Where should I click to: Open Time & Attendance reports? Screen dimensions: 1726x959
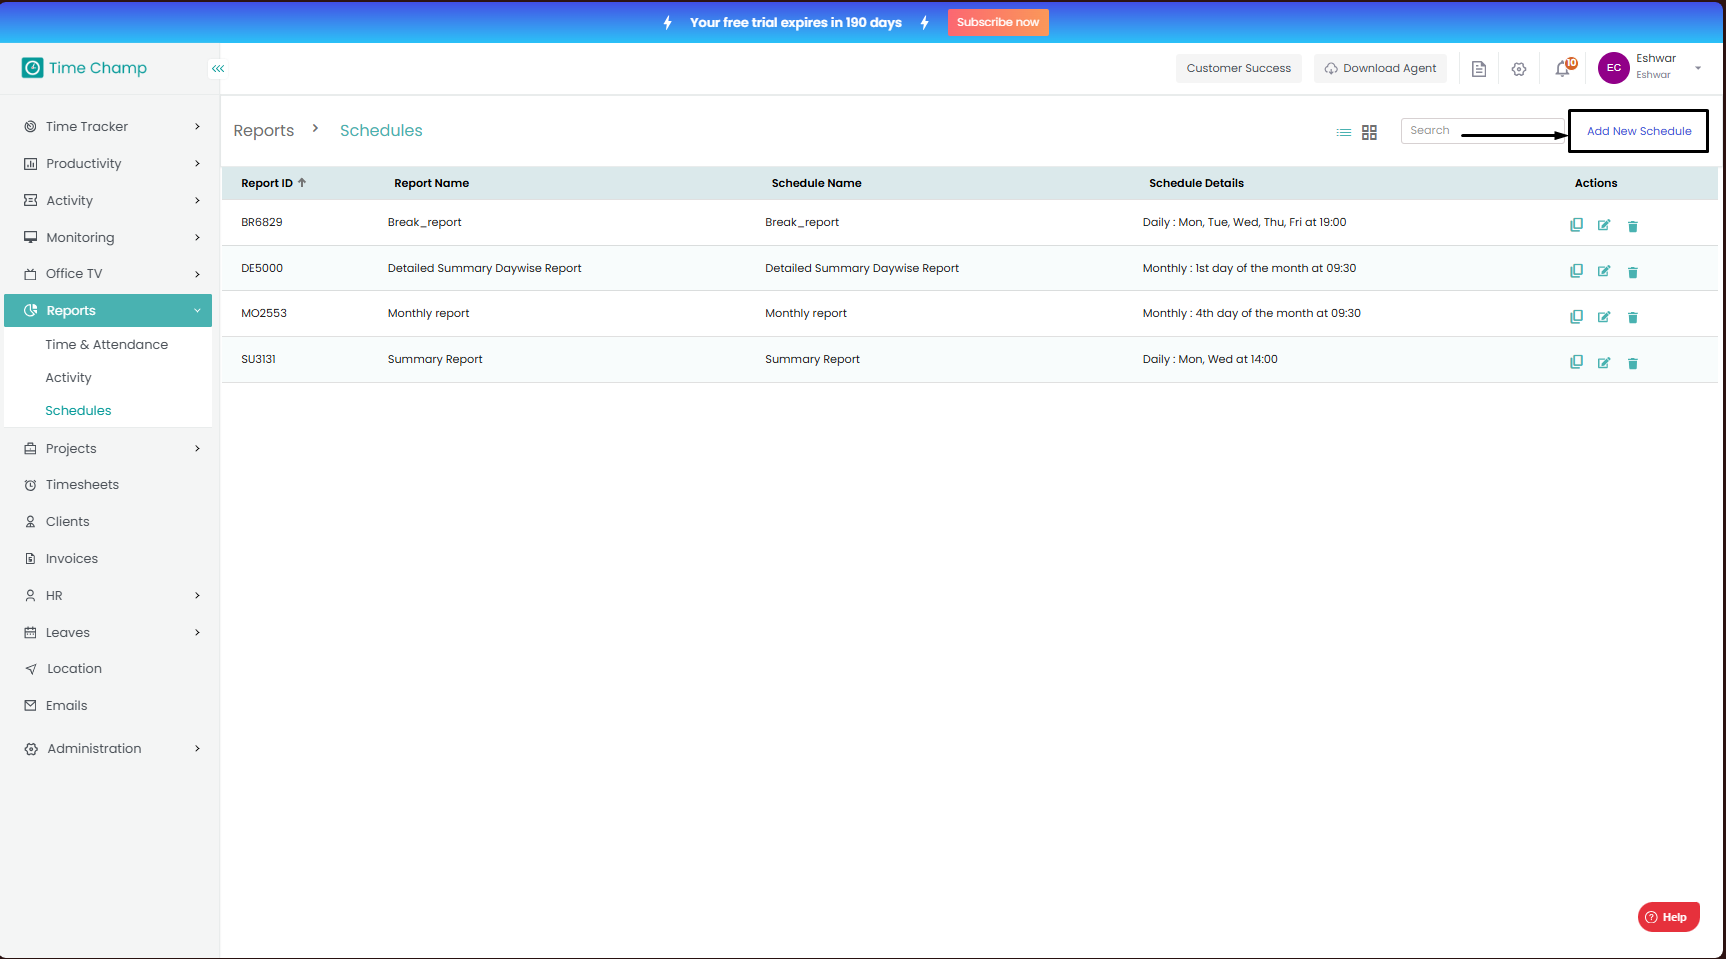(107, 344)
